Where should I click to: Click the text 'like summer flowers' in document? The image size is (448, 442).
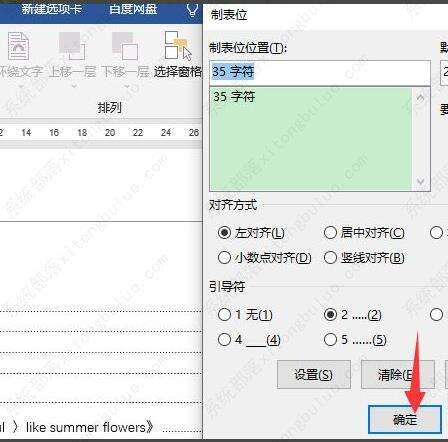(86, 427)
